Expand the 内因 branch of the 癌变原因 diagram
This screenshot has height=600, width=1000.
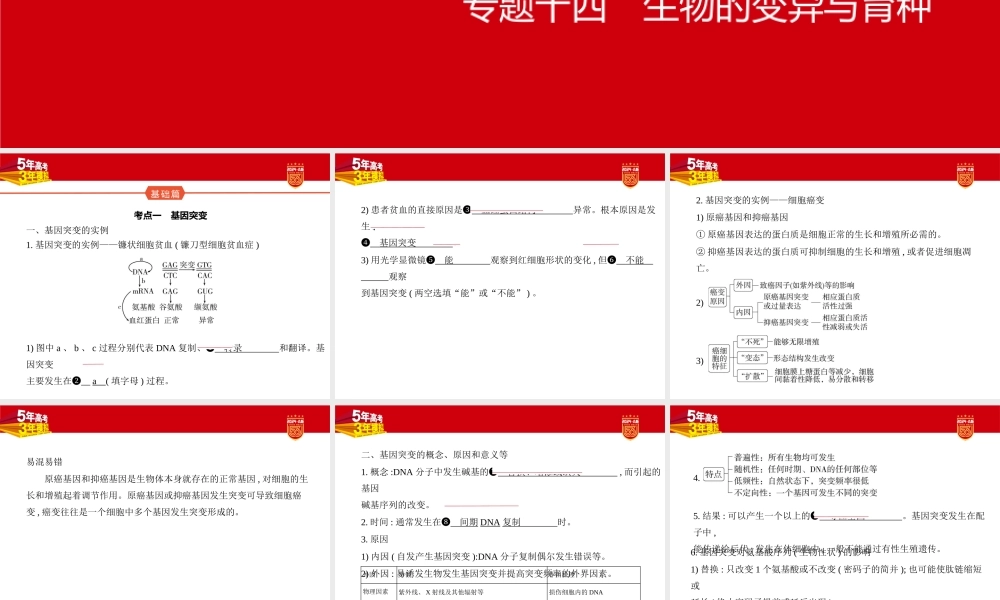[742, 313]
